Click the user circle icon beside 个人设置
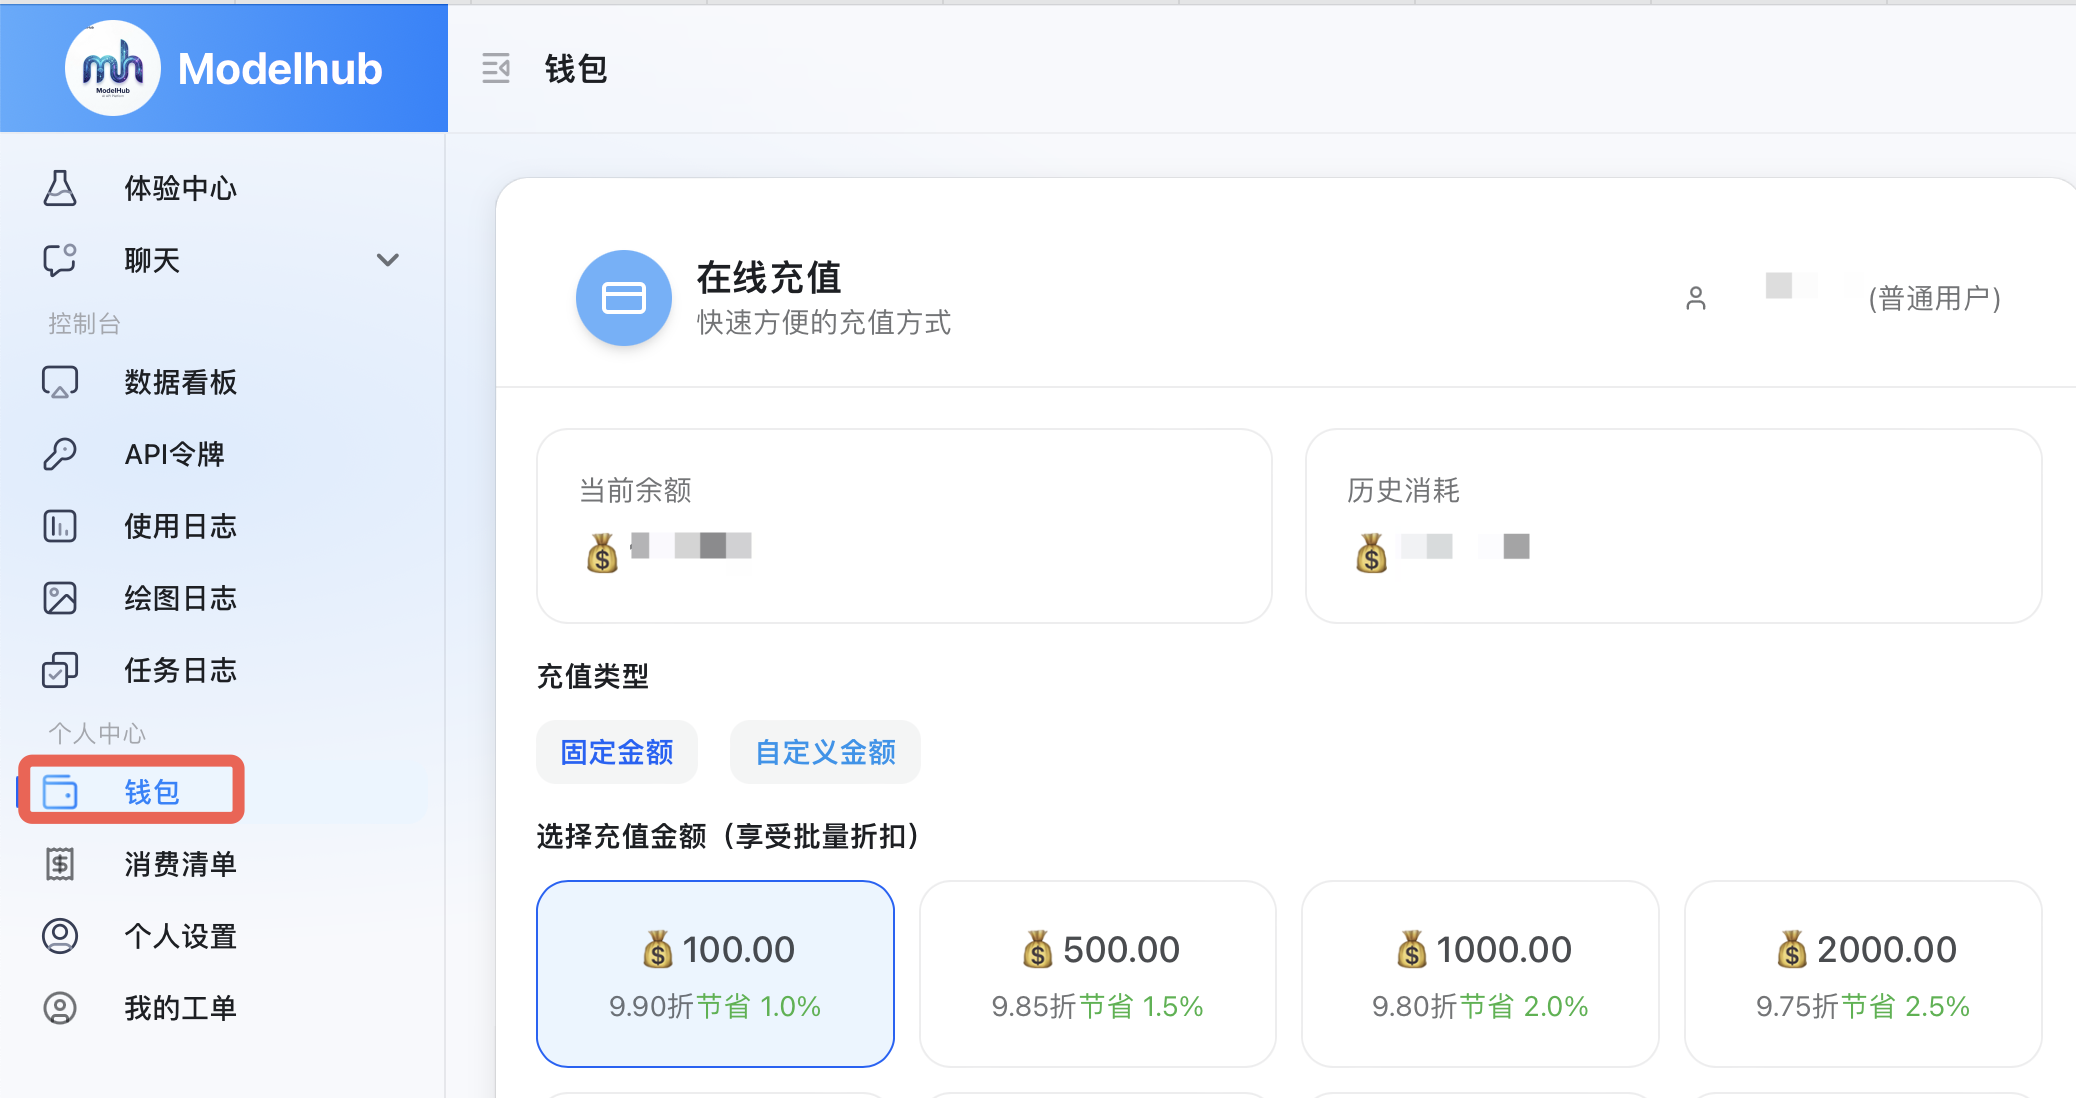2076x1098 pixels. pos(60,936)
